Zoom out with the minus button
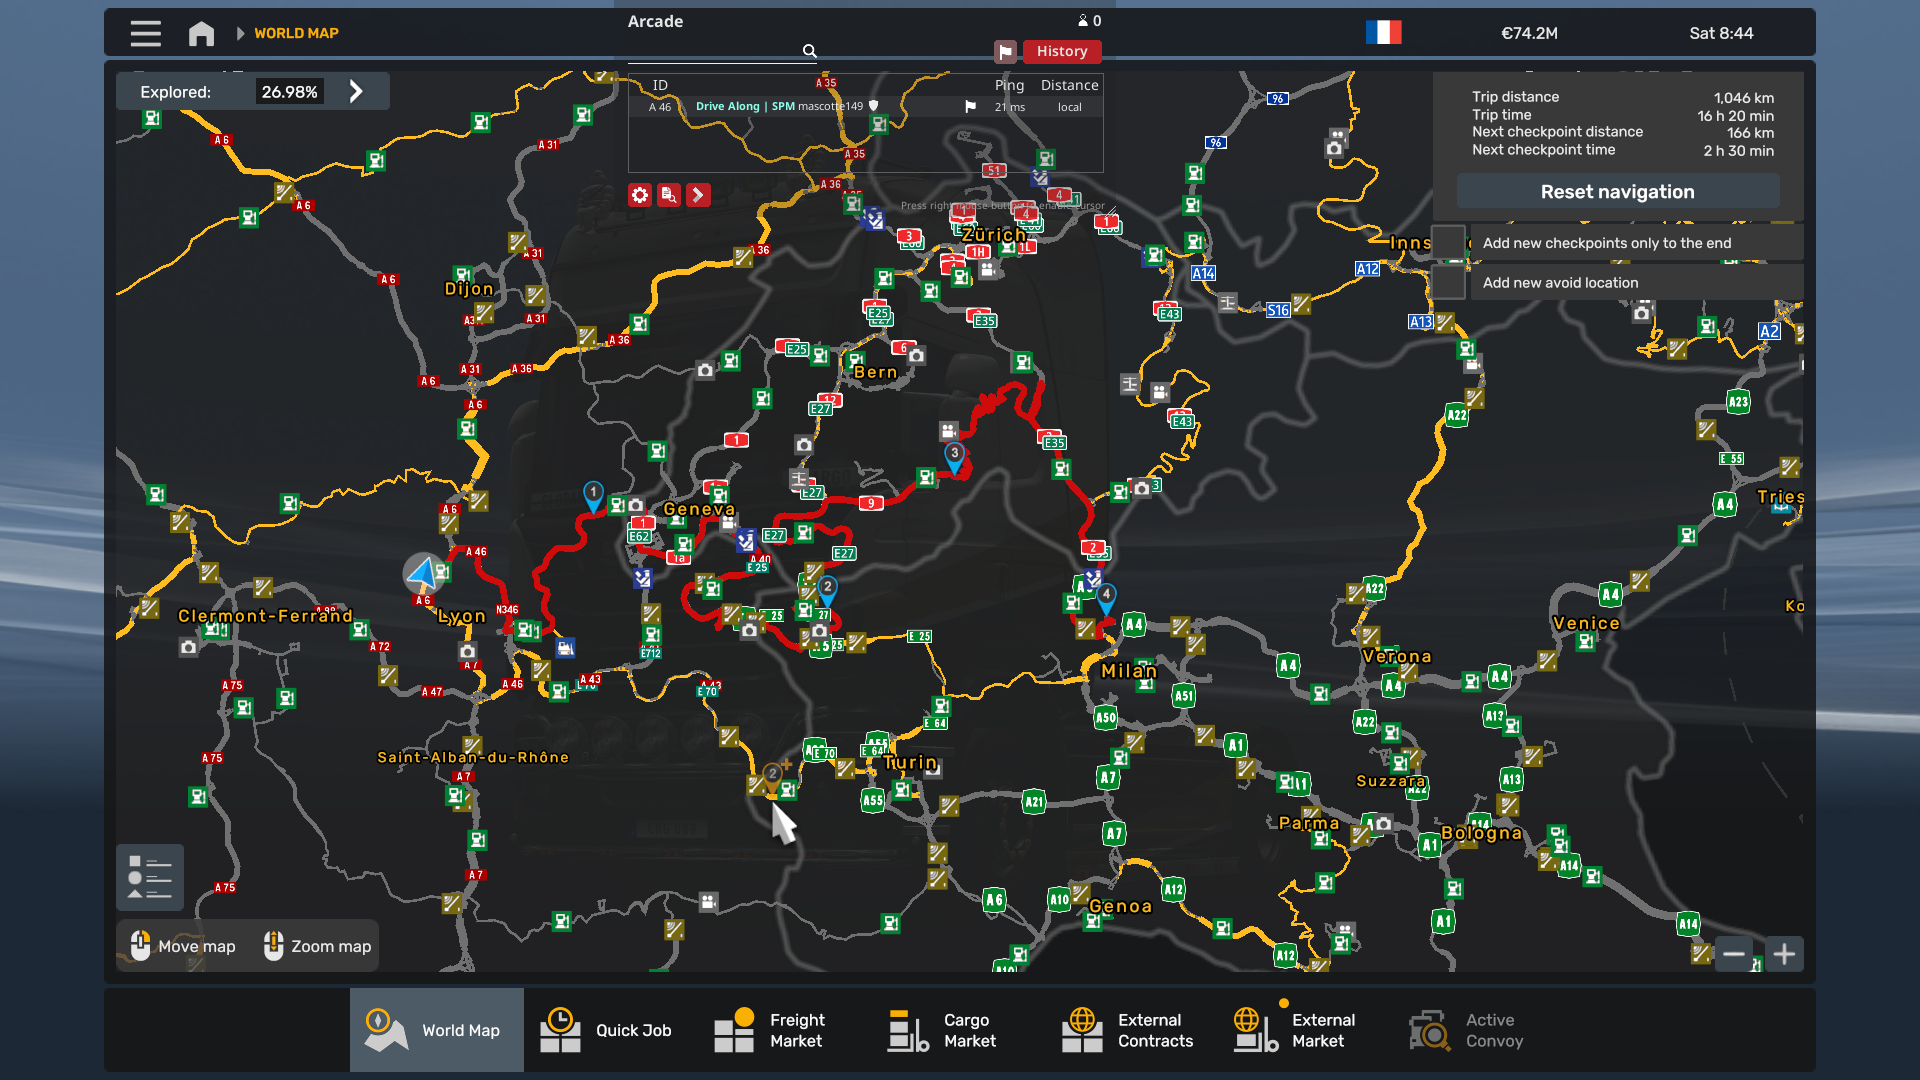Screen dimensions: 1920x1080 pyautogui.click(x=1733, y=954)
